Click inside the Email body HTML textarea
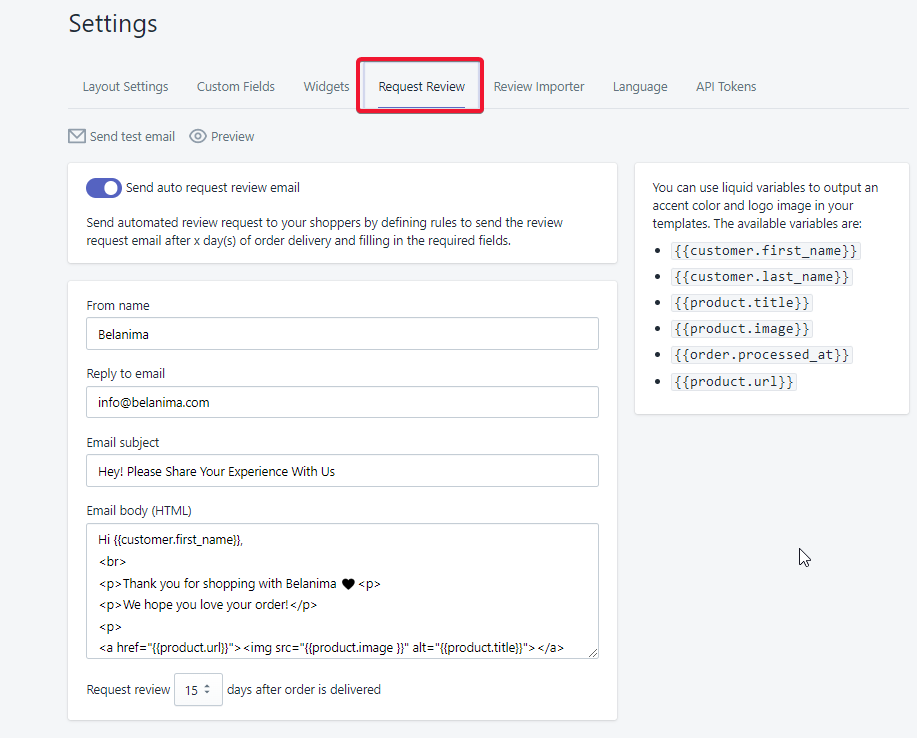This screenshot has height=738, width=917. (342, 590)
